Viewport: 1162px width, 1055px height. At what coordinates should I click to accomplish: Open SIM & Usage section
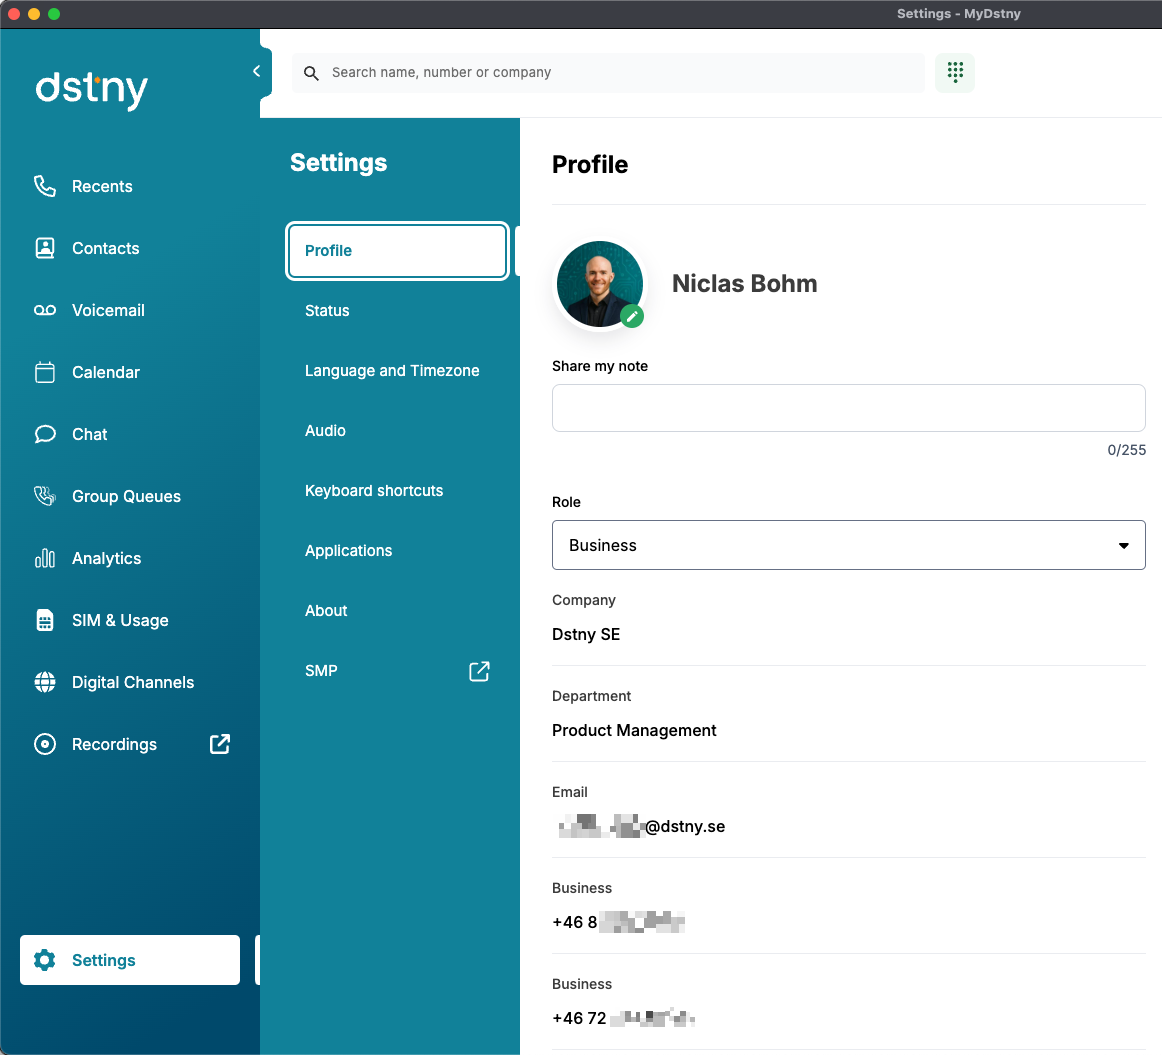click(120, 620)
